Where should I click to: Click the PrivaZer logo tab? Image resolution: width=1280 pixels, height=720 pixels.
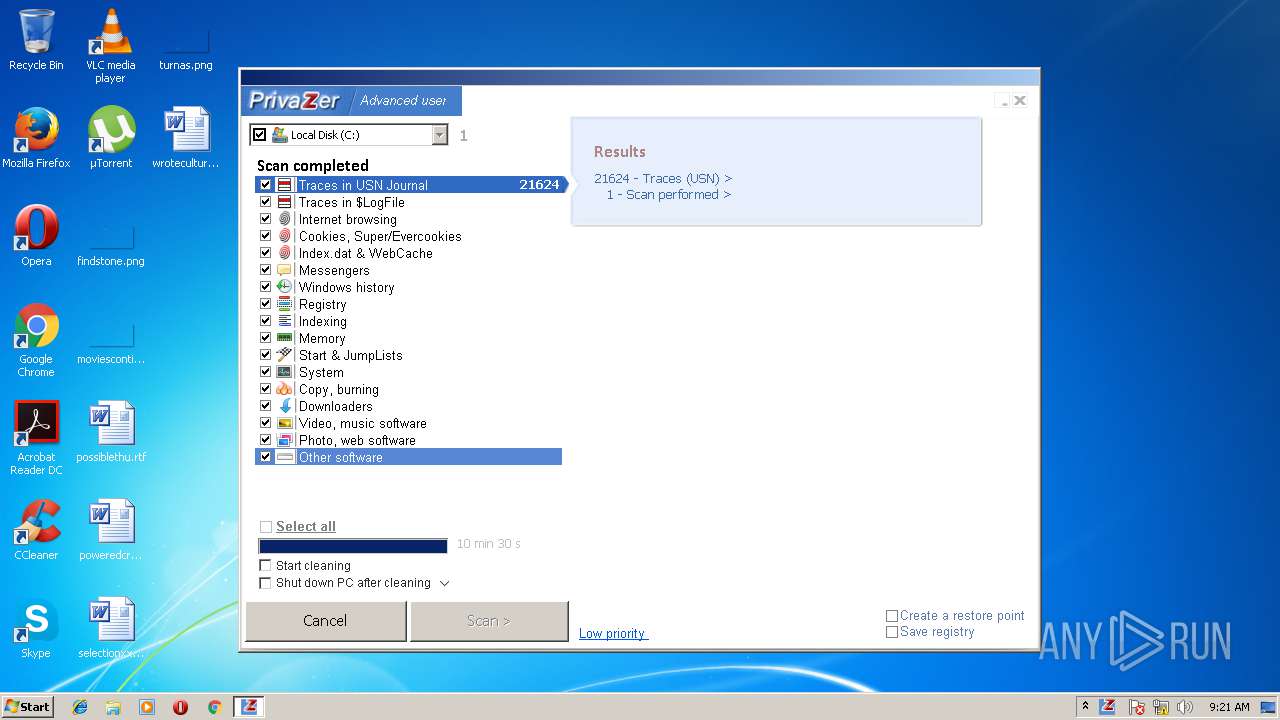[294, 101]
